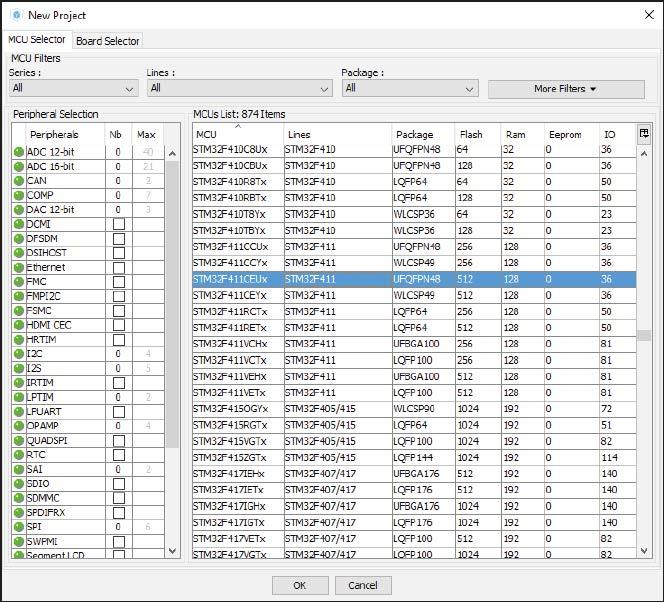Sort the list by Flash column header

coord(478,134)
